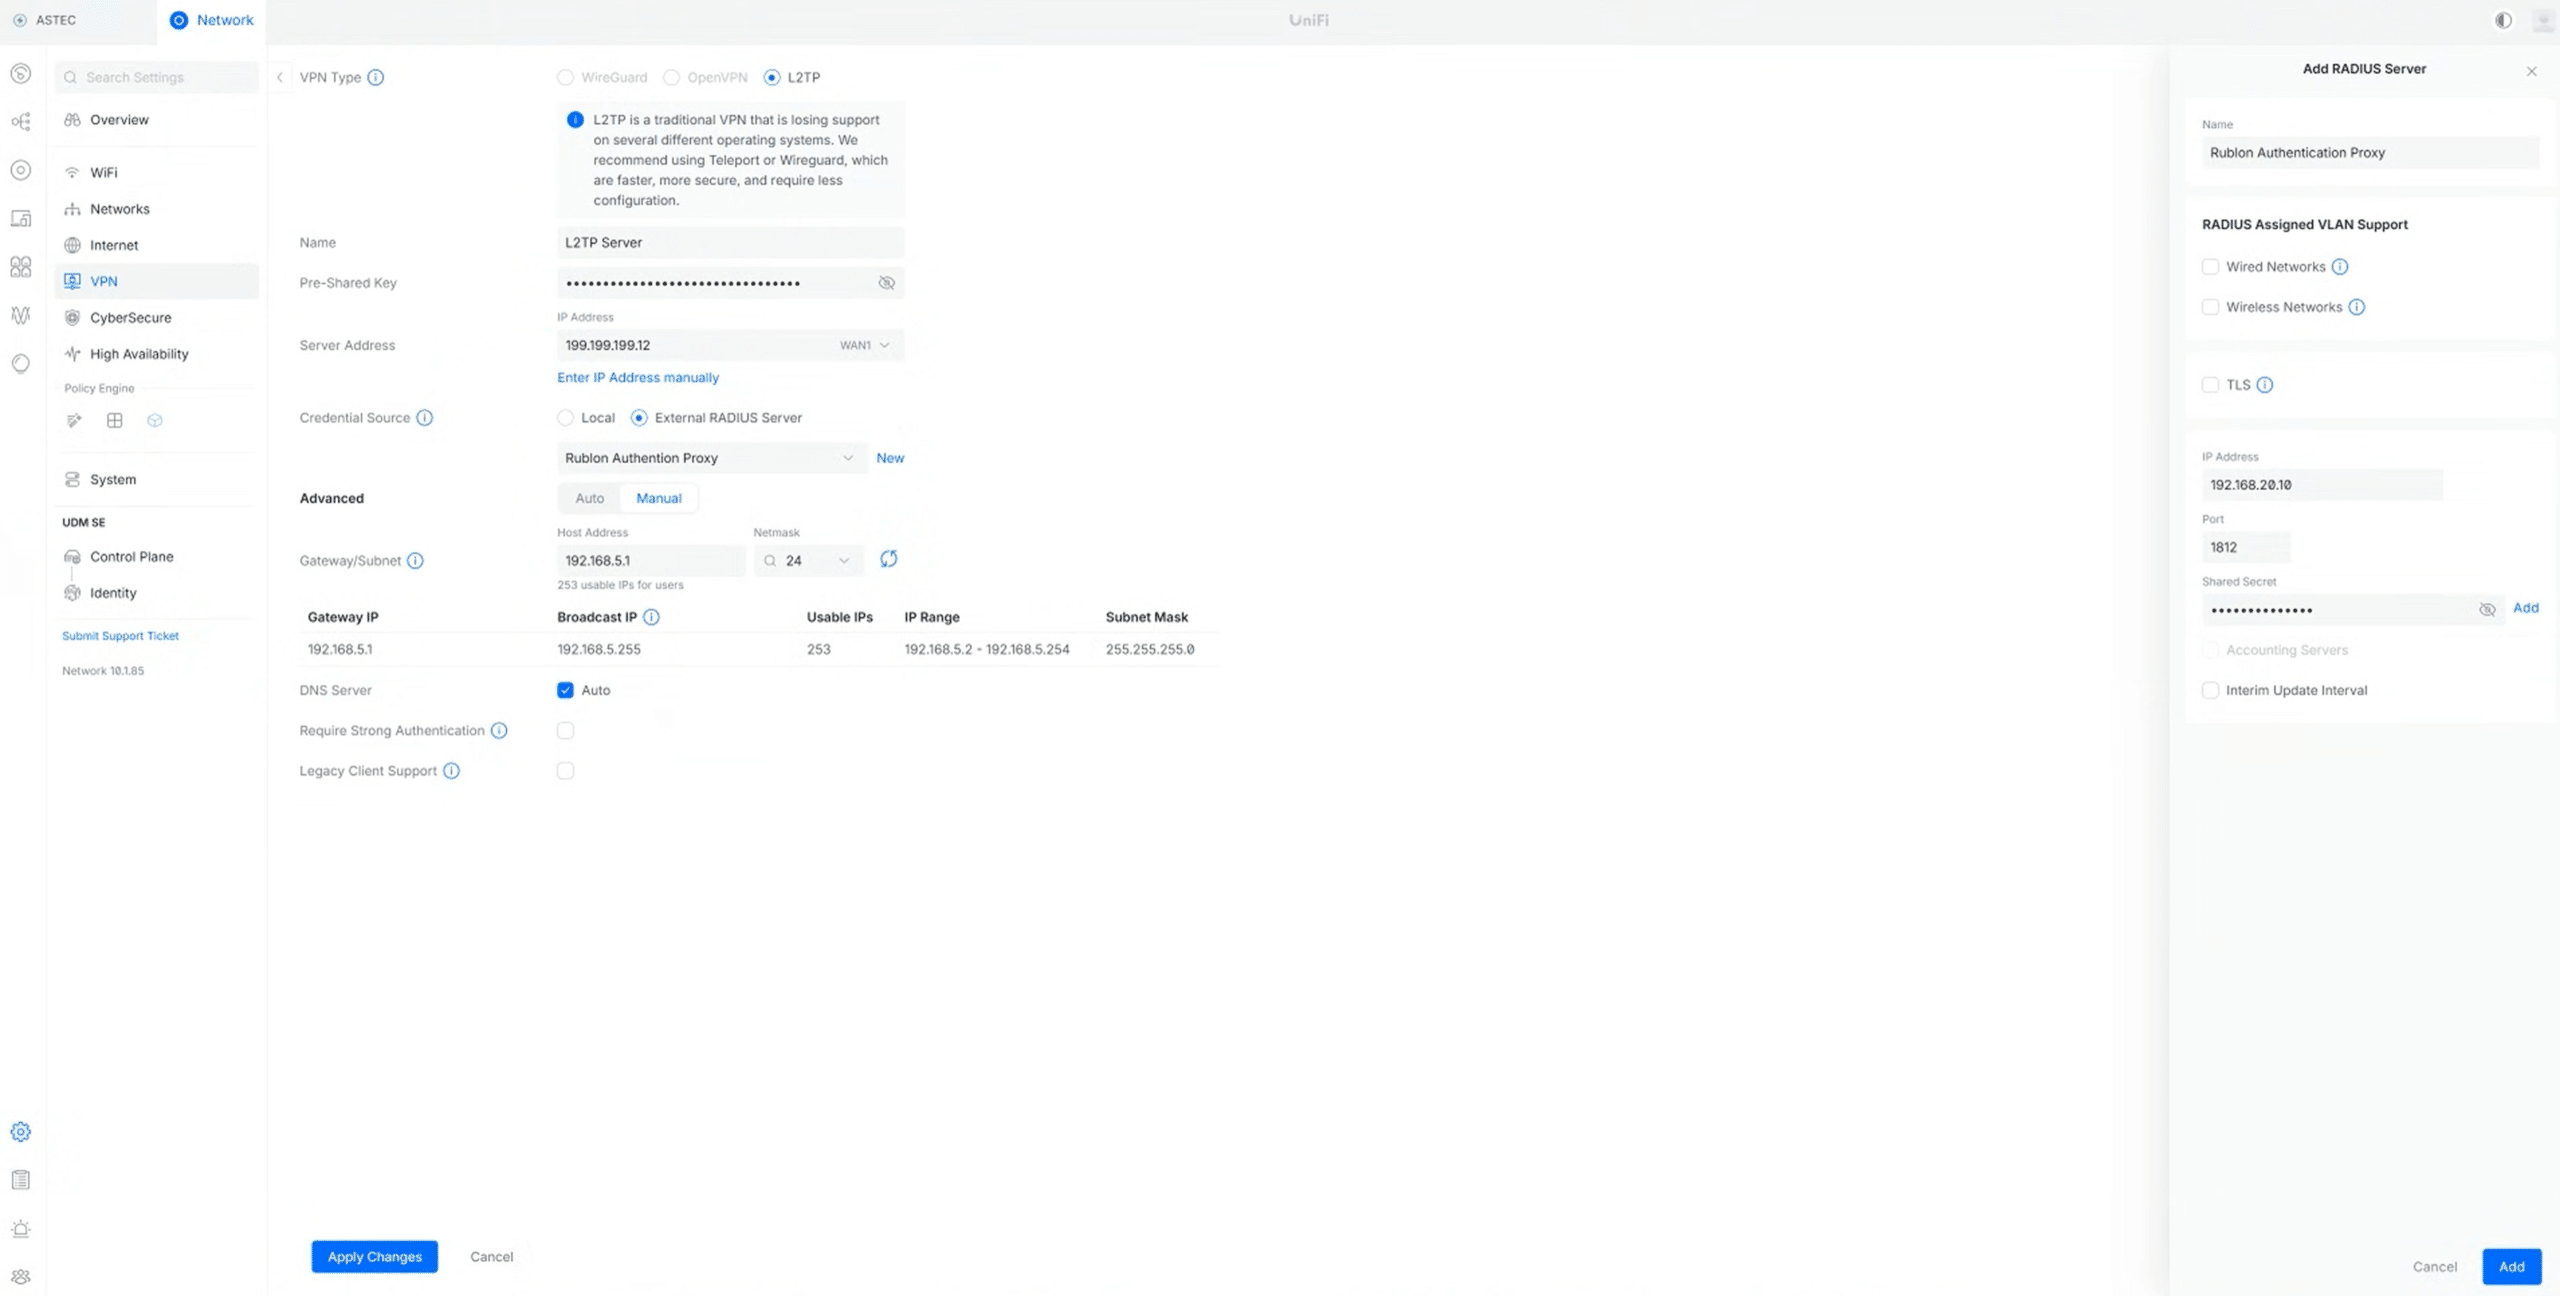
Task: Expand the WAN1 server address dropdown
Action: pos(865,345)
